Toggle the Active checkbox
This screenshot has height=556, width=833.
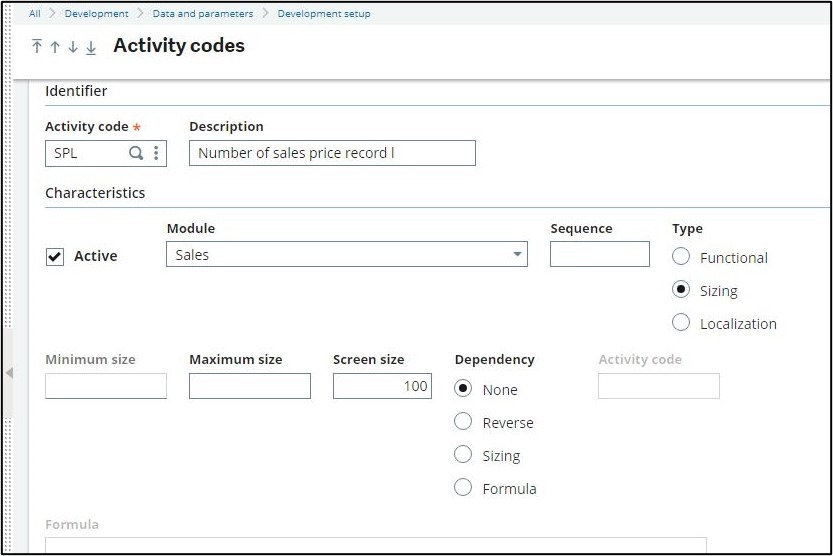(55, 257)
